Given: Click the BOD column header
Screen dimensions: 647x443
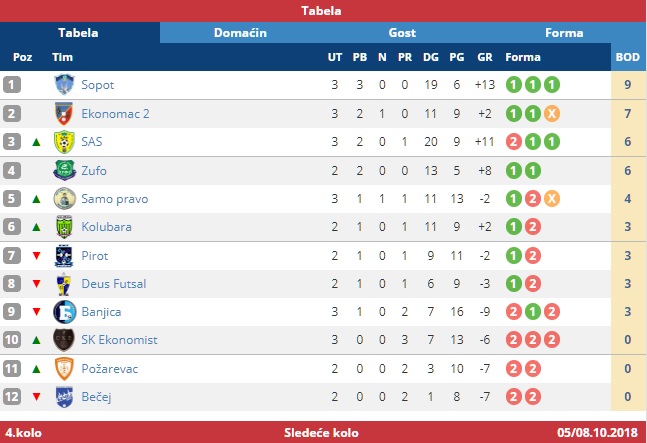Looking at the screenshot, I should pyautogui.click(x=628, y=57).
